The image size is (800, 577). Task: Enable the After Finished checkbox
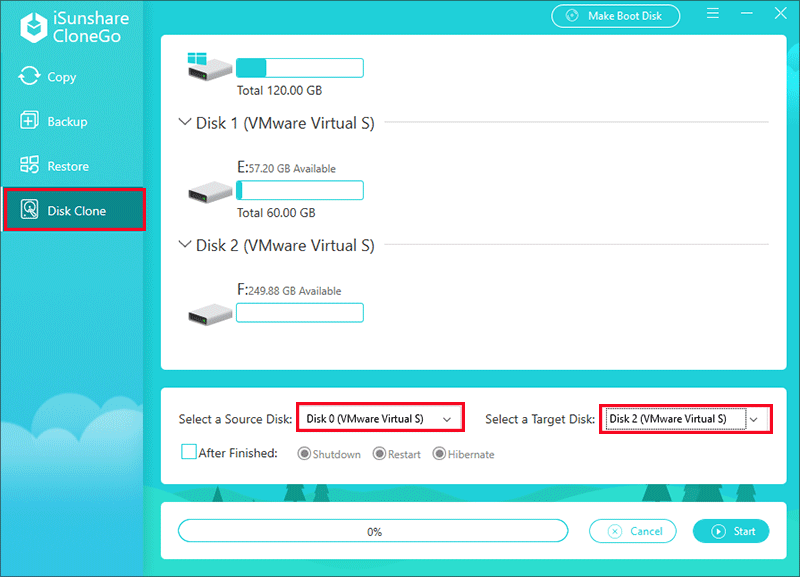[189, 452]
